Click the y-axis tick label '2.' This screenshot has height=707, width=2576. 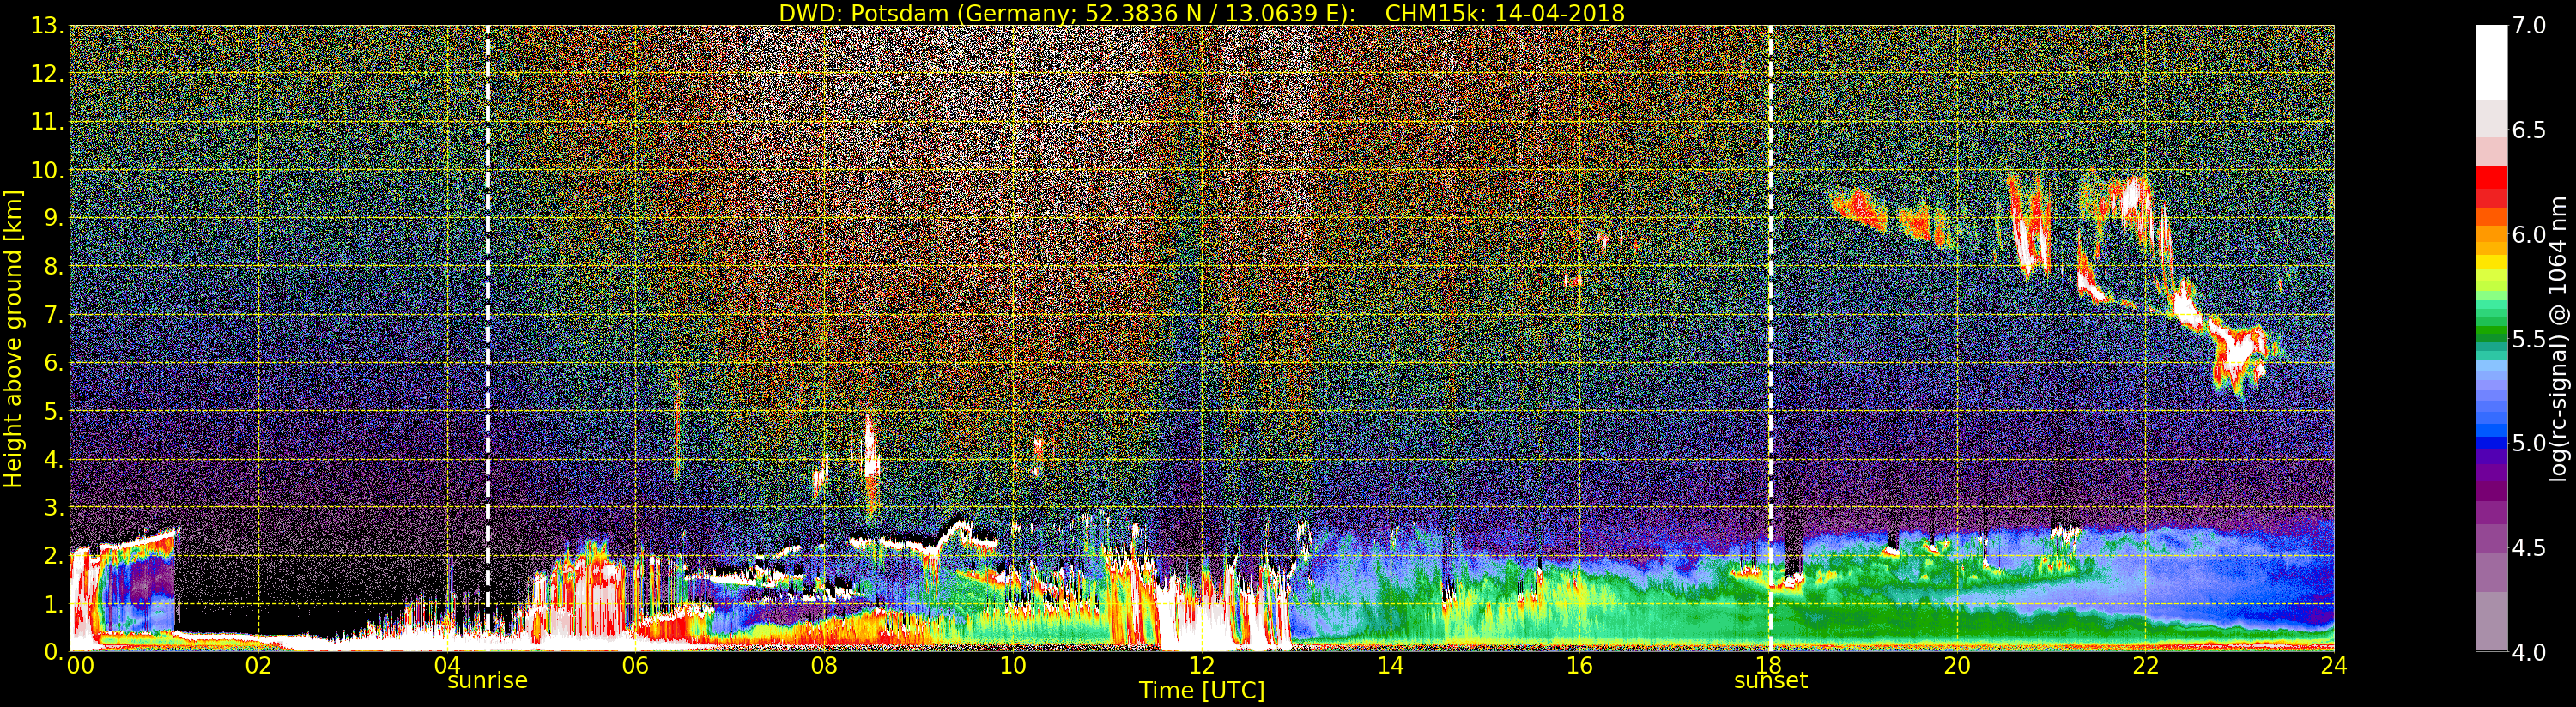click(53, 556)
